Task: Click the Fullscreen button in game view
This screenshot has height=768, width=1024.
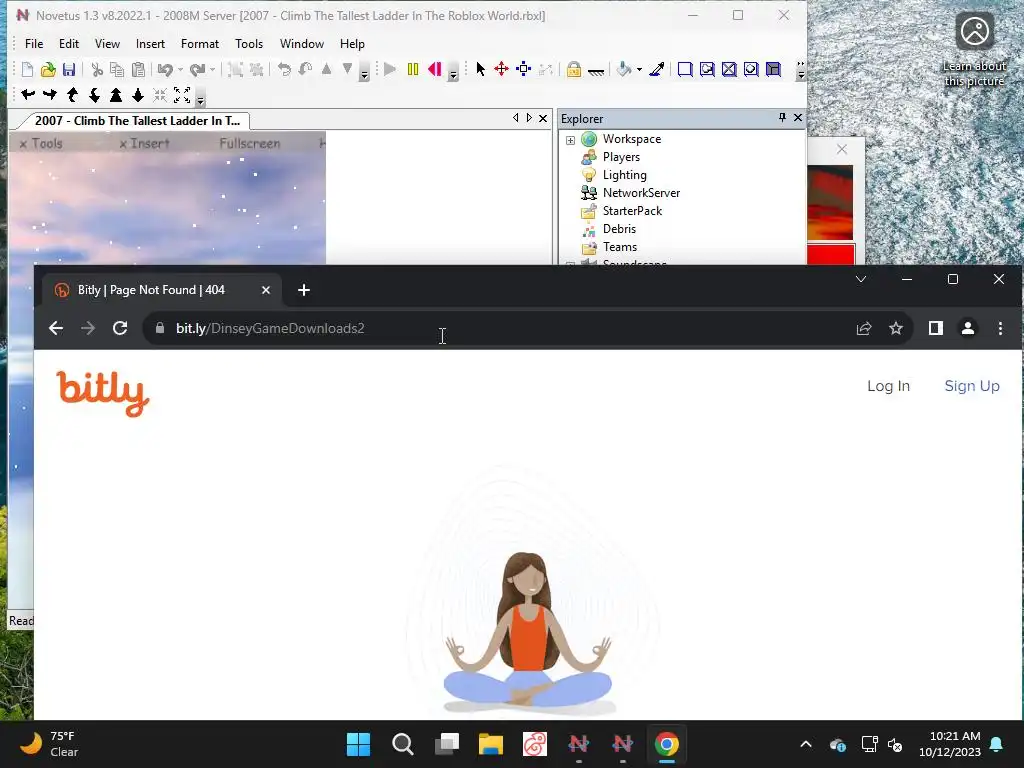Action: pos(250,143)
